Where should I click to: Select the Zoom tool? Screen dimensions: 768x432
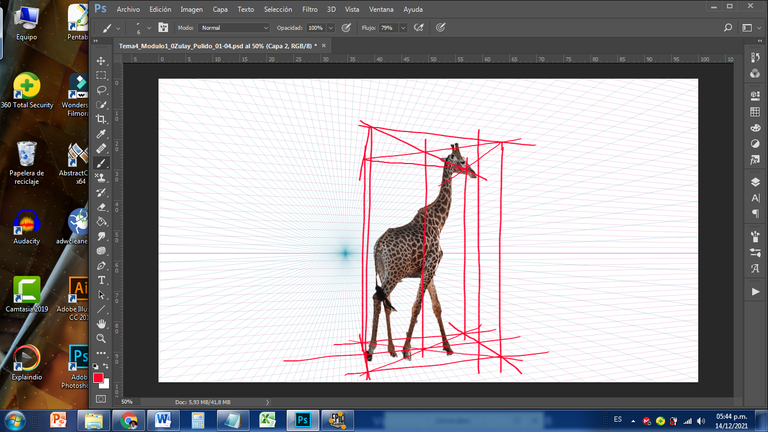[x=101, y=338]
